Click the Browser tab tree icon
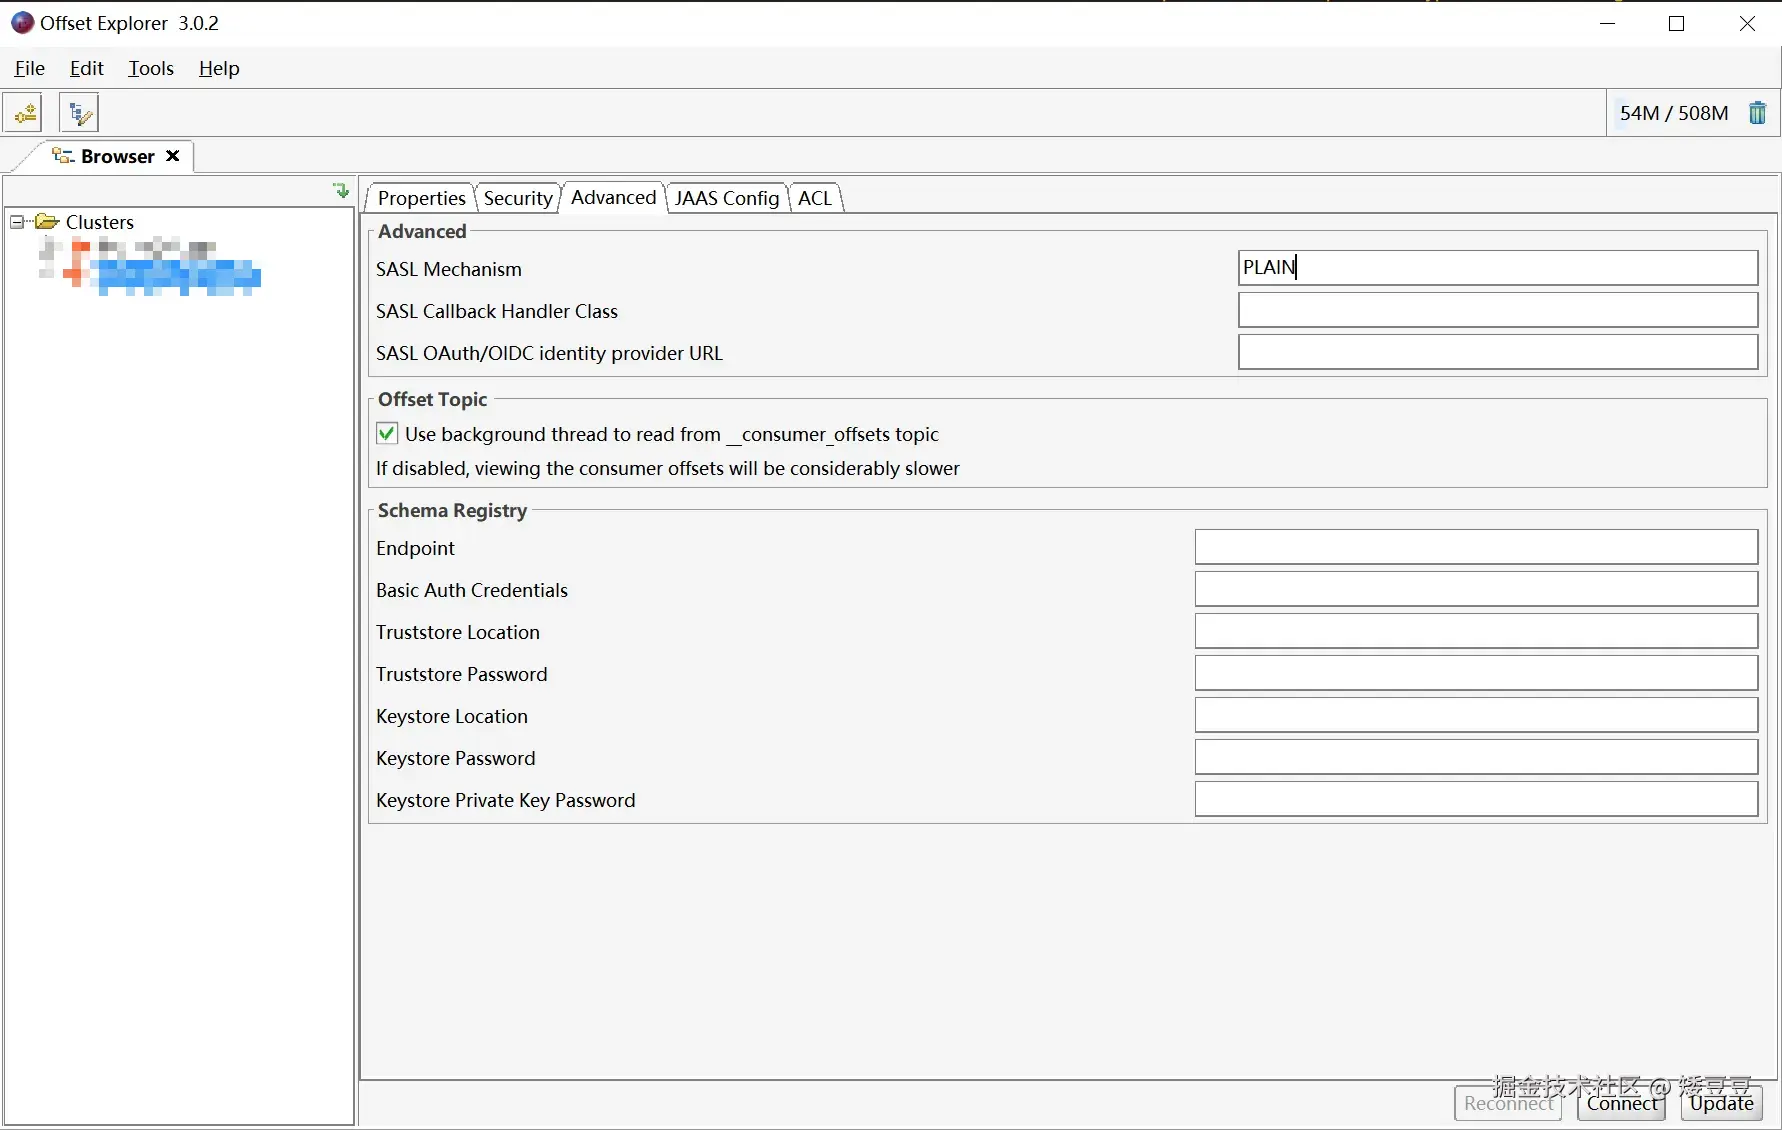The image size is (1782, 1130). [63, 156]
